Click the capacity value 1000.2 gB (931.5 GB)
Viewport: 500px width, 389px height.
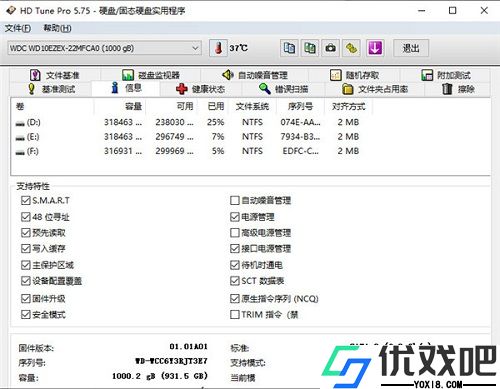pyautogui.click(x=160, y=376)
